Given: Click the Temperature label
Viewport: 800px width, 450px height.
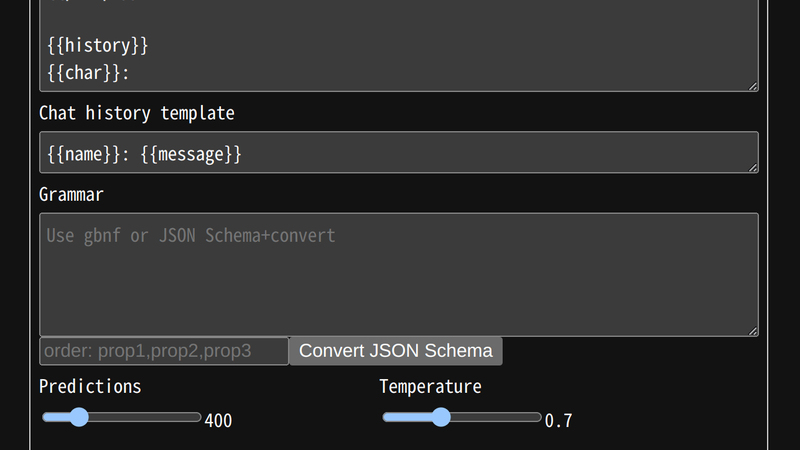Looking at the screenshot, I should pos(430,386).
